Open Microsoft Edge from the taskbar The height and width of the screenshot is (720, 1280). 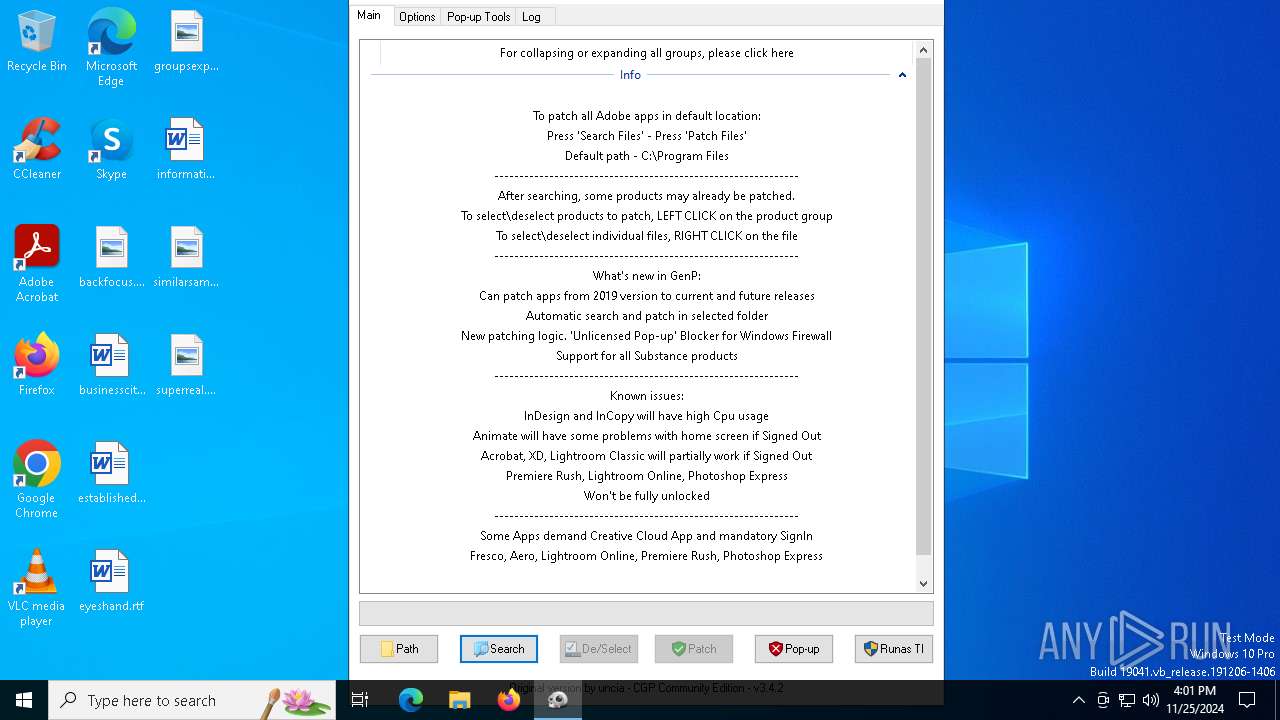click(x=410, y=700)
